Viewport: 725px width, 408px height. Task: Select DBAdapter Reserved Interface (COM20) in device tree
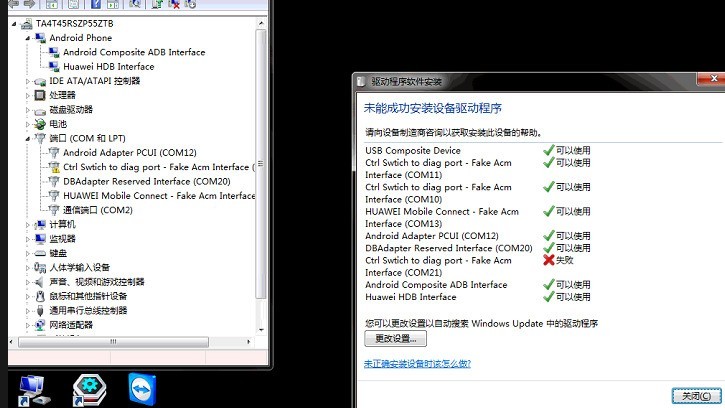147,181
